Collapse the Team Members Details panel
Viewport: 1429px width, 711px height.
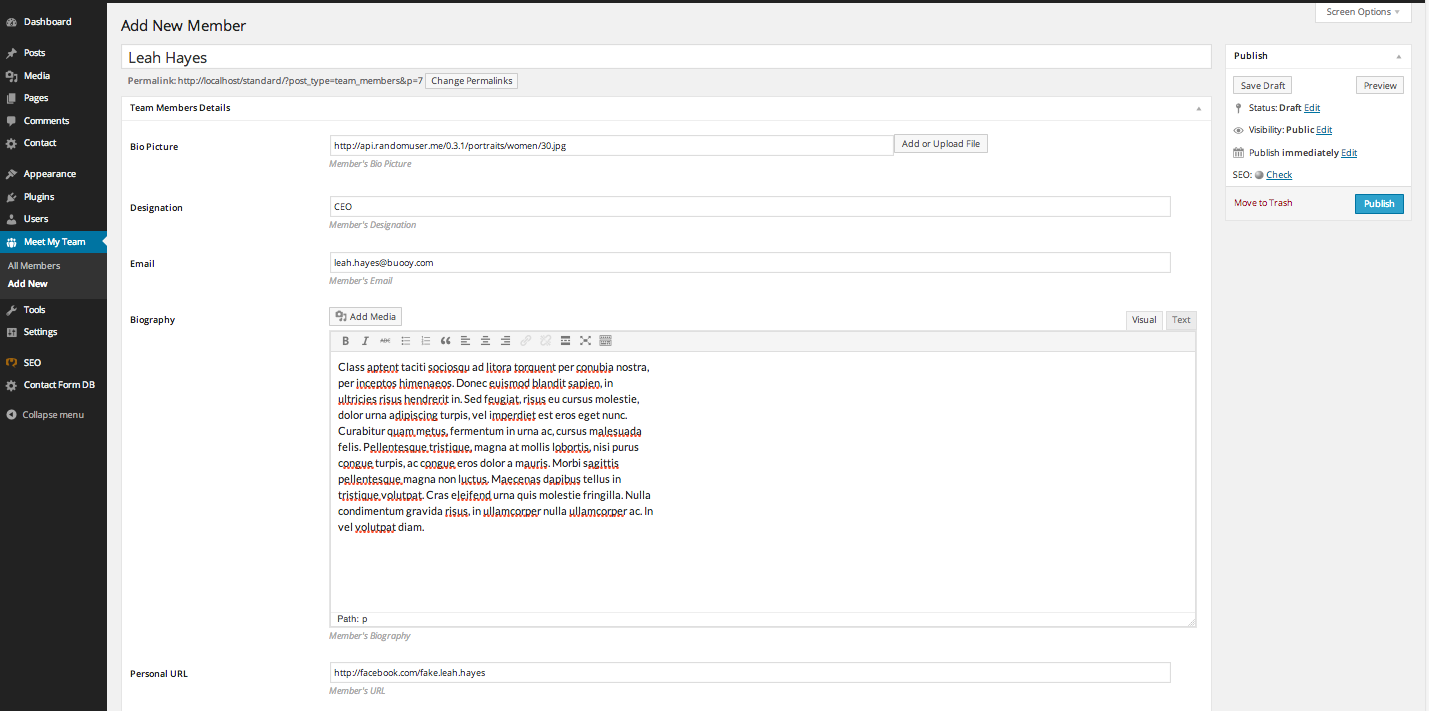click(1198, 108)
